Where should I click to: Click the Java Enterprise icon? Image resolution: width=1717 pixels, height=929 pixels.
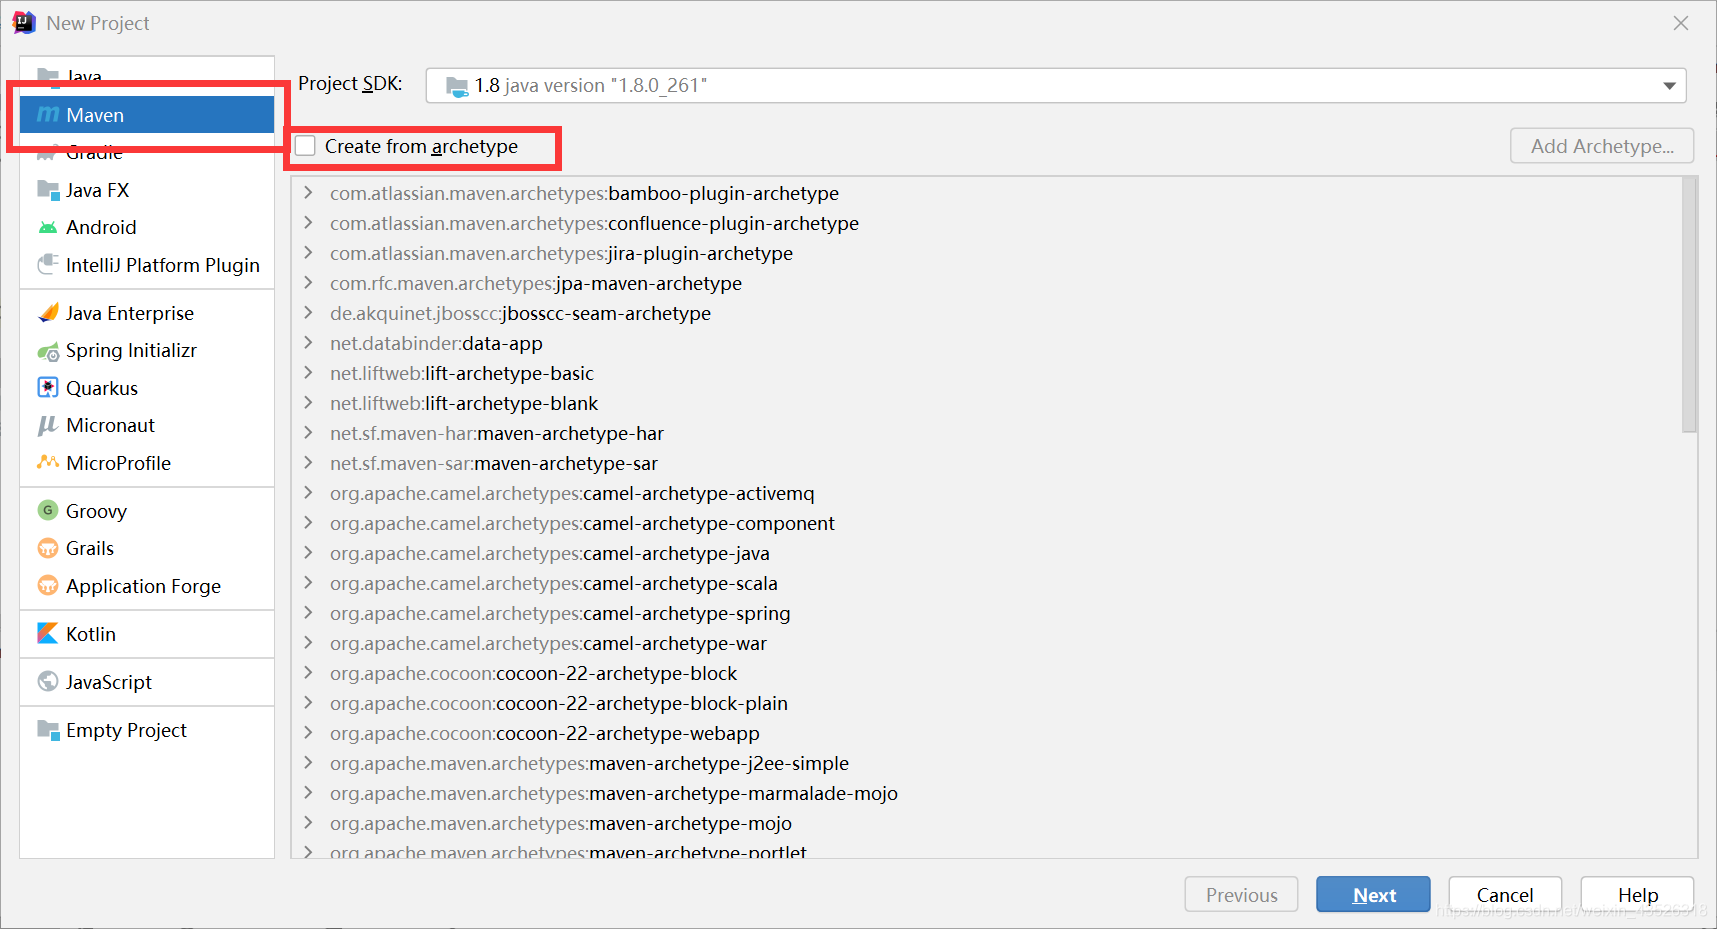tap(48, 313)
